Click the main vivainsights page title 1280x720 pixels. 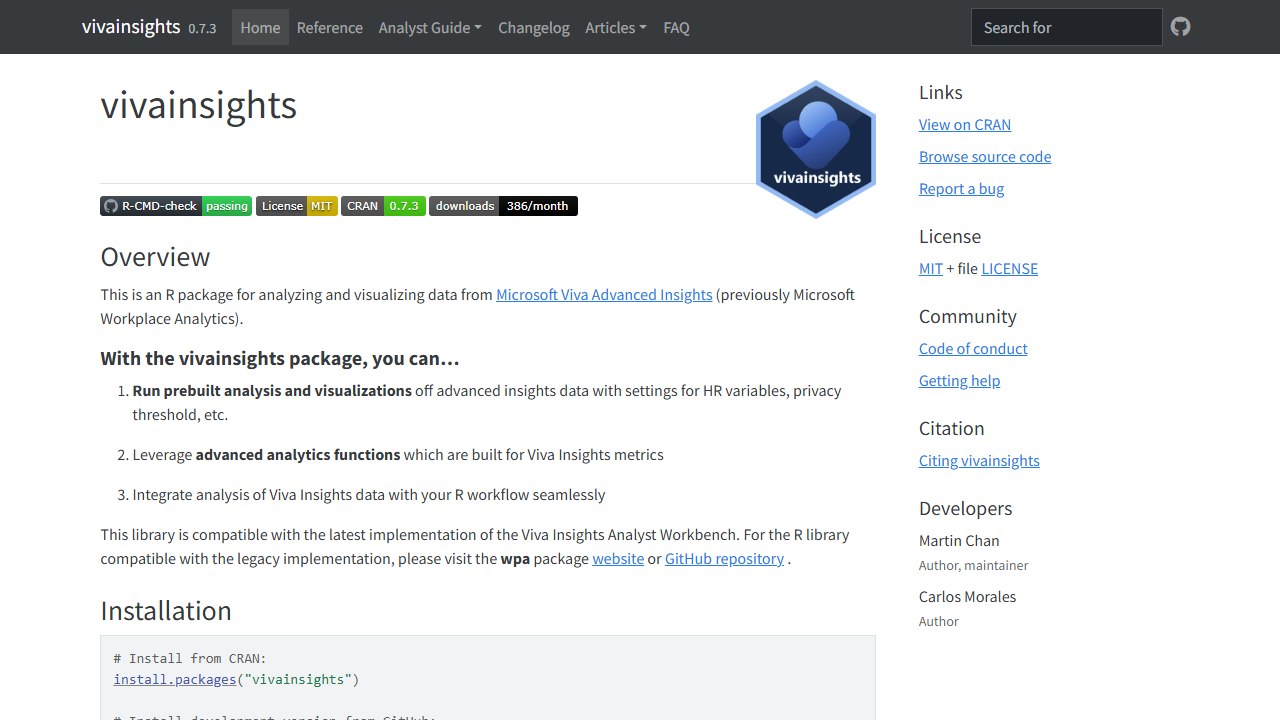[199, 105]
